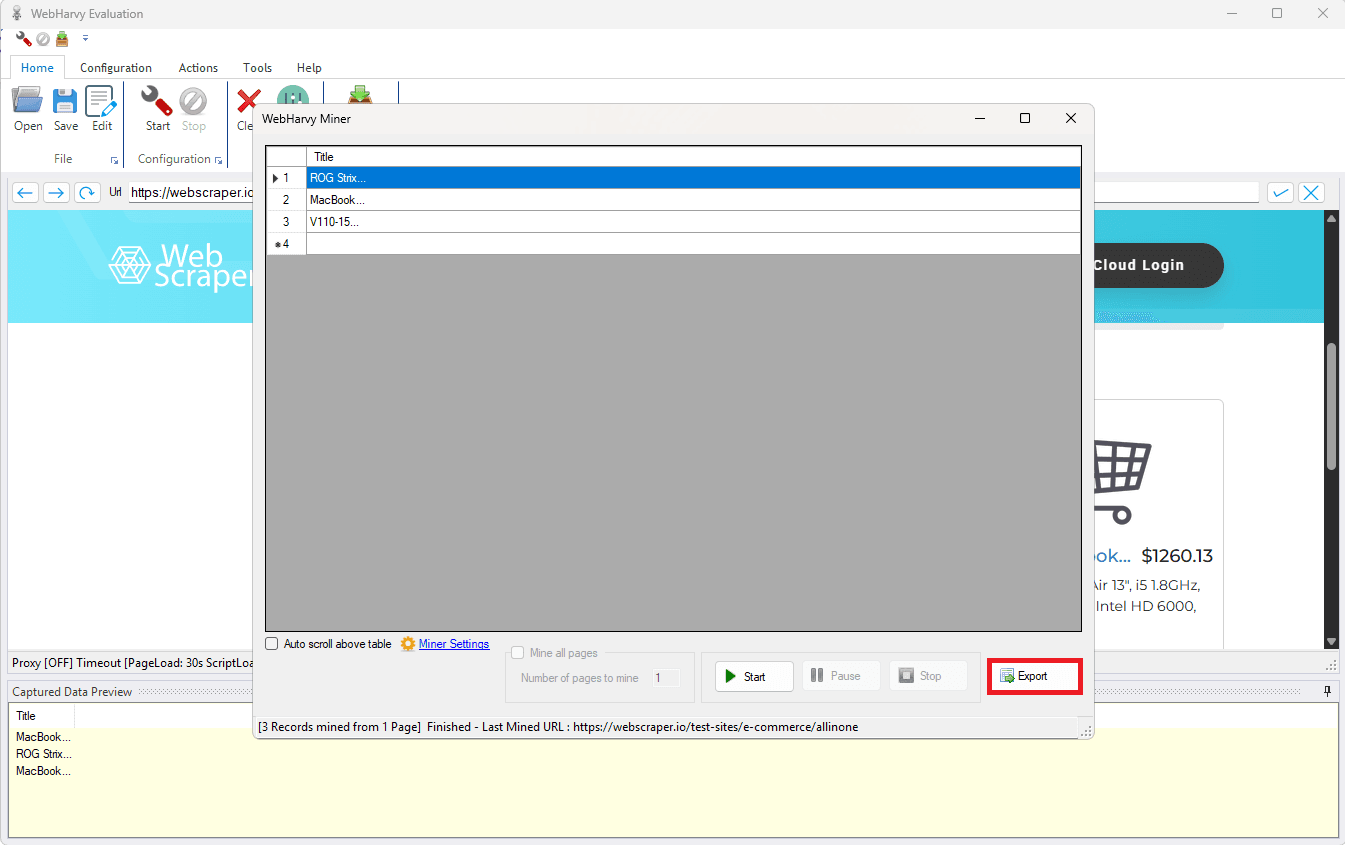Navigate back with the left arrow
The height and width of the screenshot is (845, 1345).
tap(25, 192)
